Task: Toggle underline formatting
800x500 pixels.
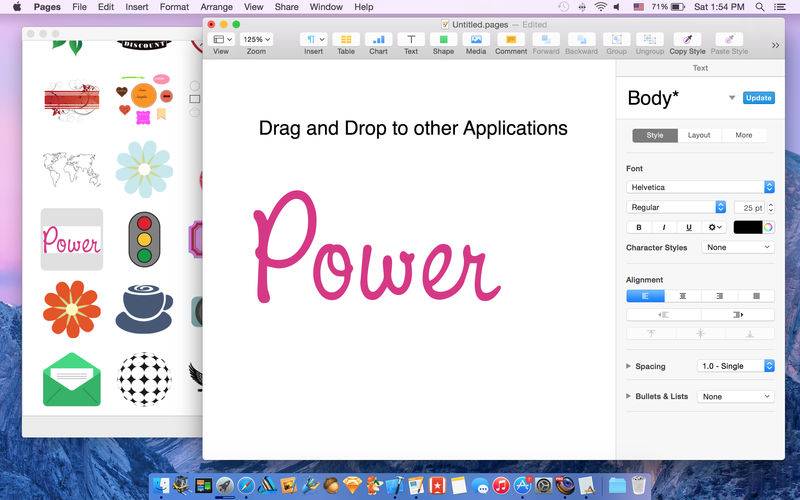Action: (x=689, y=228)
